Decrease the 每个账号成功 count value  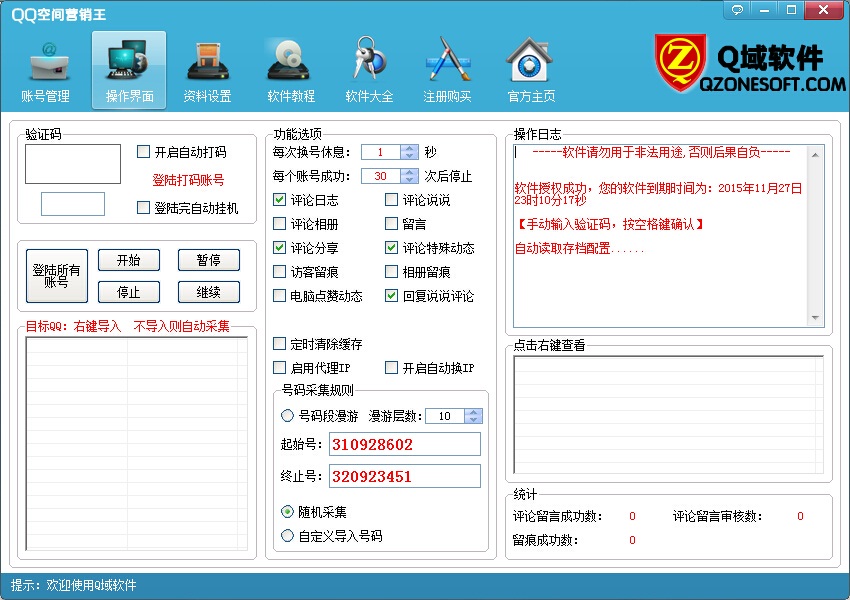tap(409, 179)
